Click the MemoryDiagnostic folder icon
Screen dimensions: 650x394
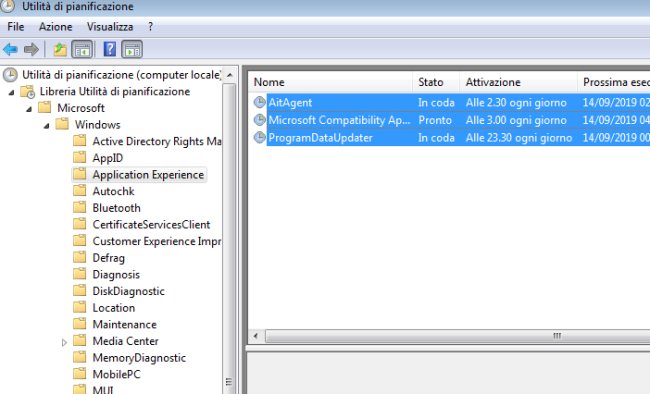pyautogui.click(x=80, y=357)
